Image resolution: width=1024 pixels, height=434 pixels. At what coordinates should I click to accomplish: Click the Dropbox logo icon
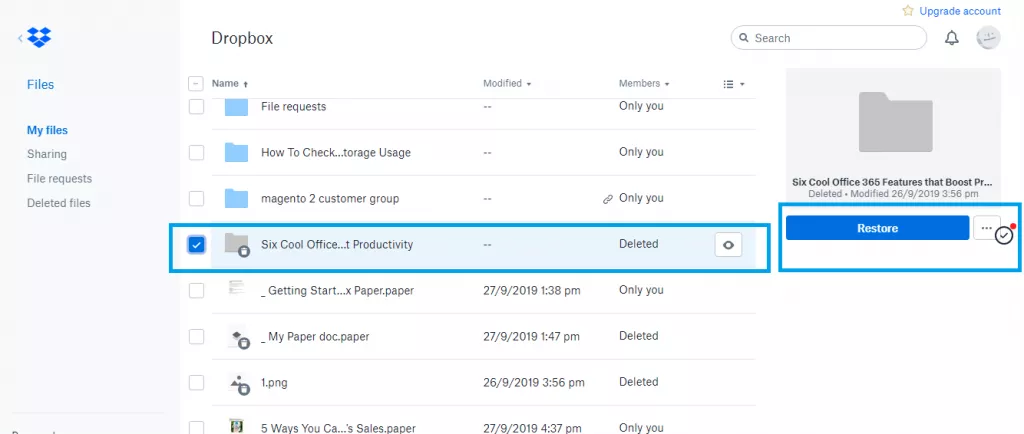(x=39, y=37)
